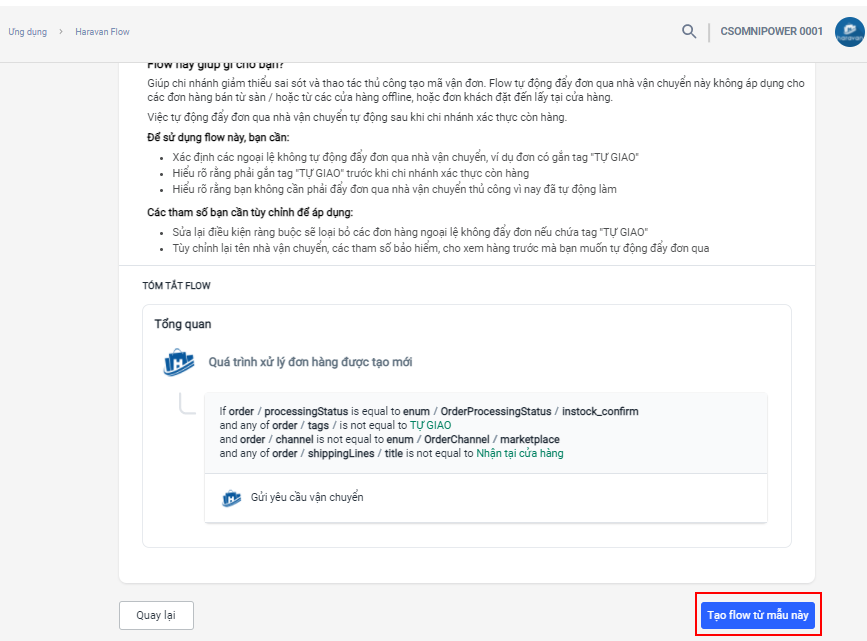867x641 pixels.
Task: Click account name CSOMNIPOWER 0001
Action: tap(771, 32)
